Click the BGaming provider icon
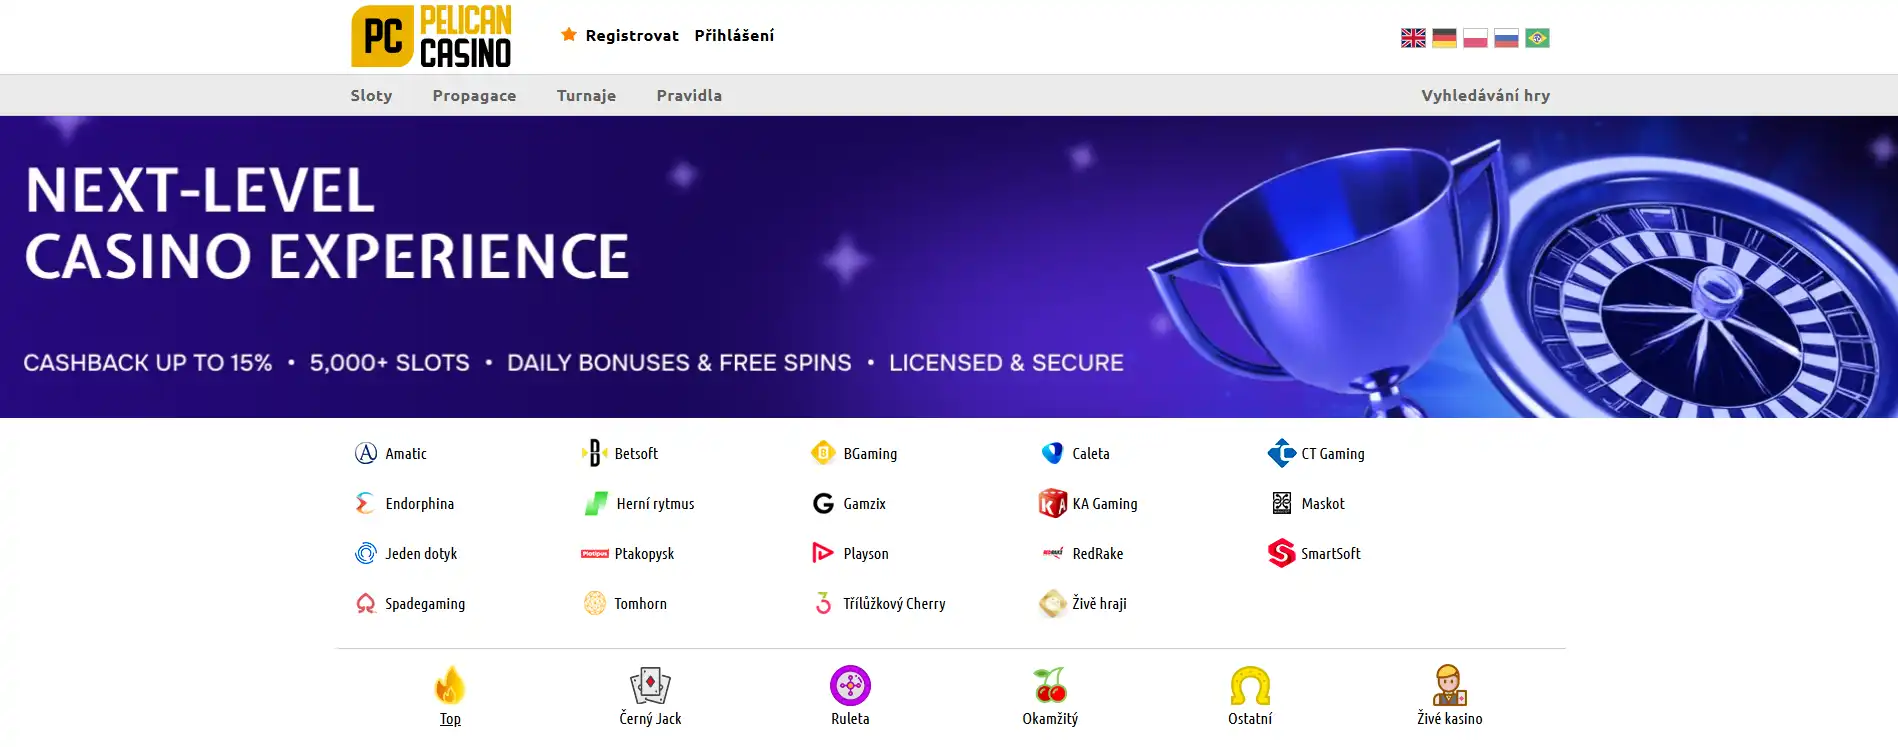The width and height of the screenshot is (1898, 747). point(823,453)
